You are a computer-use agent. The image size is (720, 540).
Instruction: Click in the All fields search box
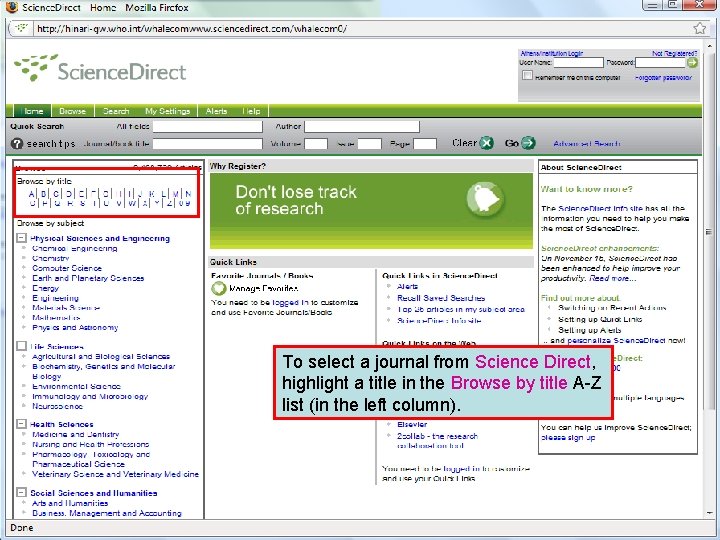pos(208,126)
